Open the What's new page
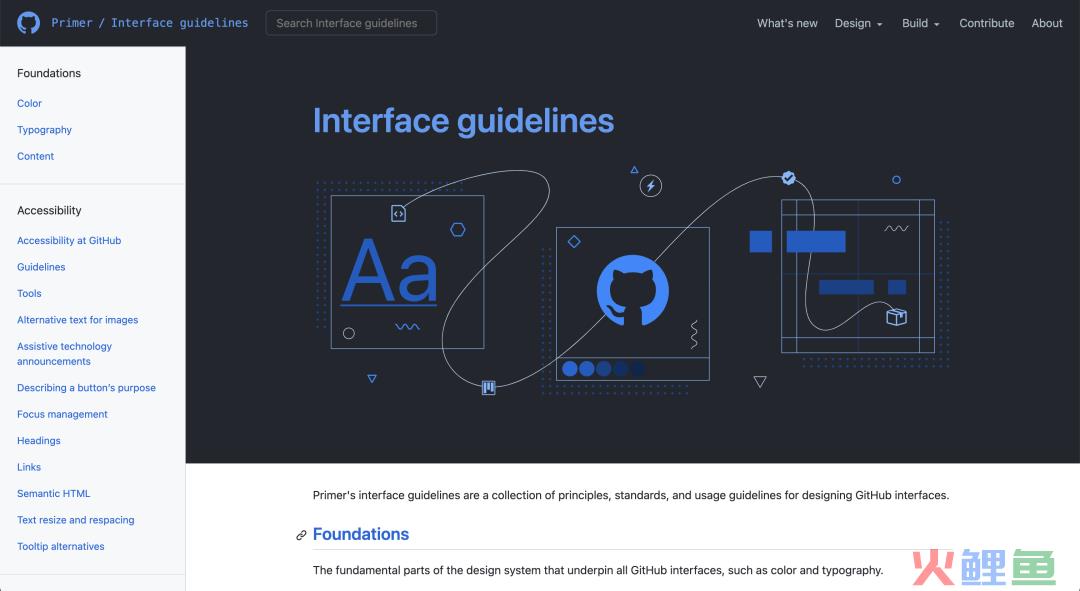The height and width of the screenshot is (591, 1080). tap(787, 23)
